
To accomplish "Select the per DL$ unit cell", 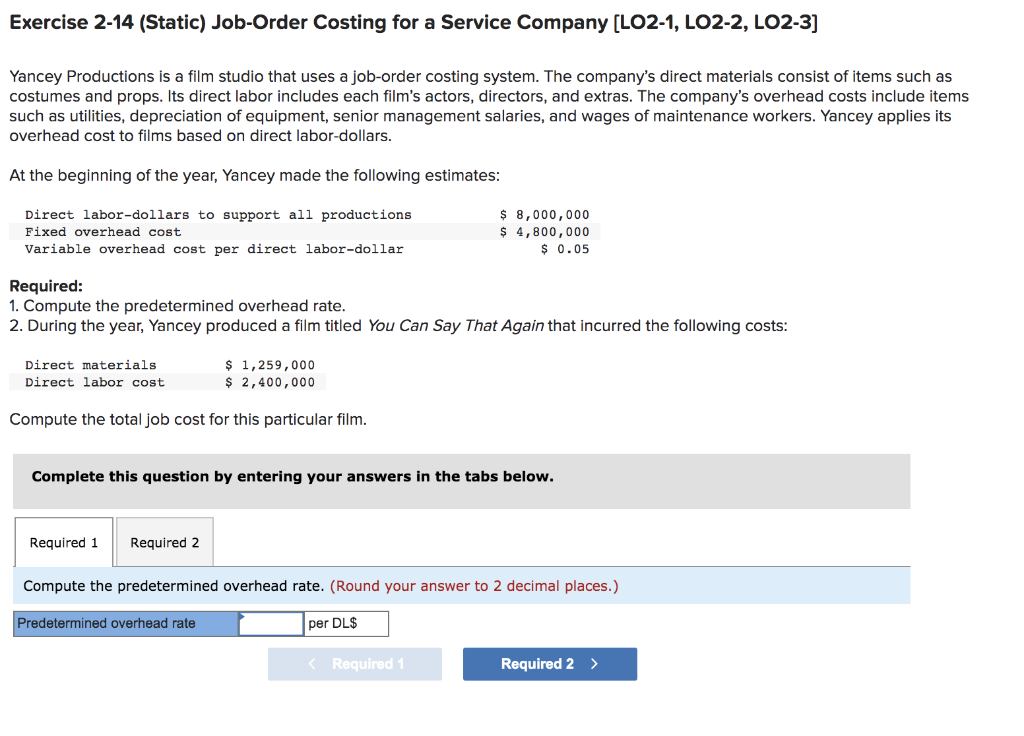I will (345, 623).
